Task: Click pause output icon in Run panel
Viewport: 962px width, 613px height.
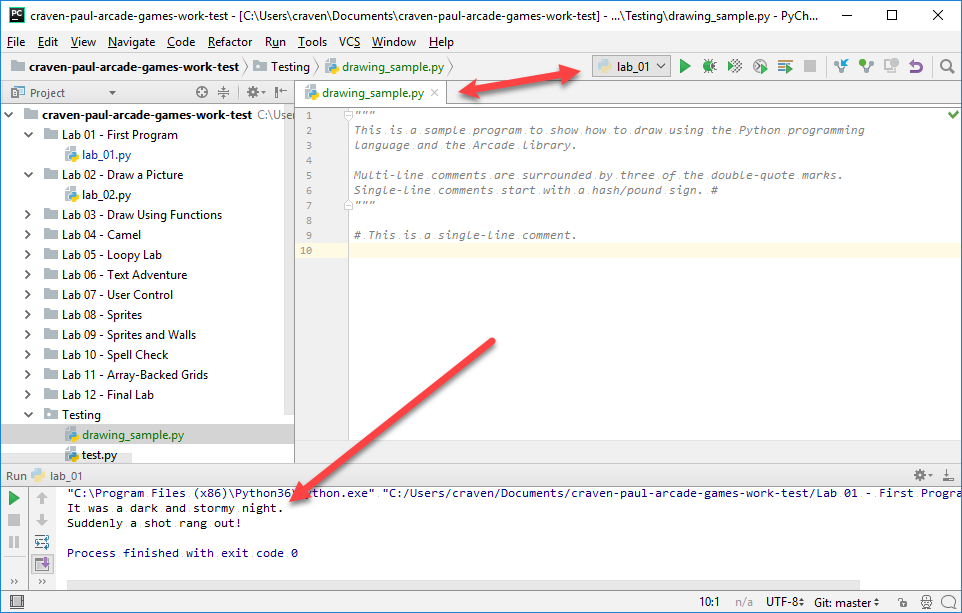Action: click(x=13, y=542)
